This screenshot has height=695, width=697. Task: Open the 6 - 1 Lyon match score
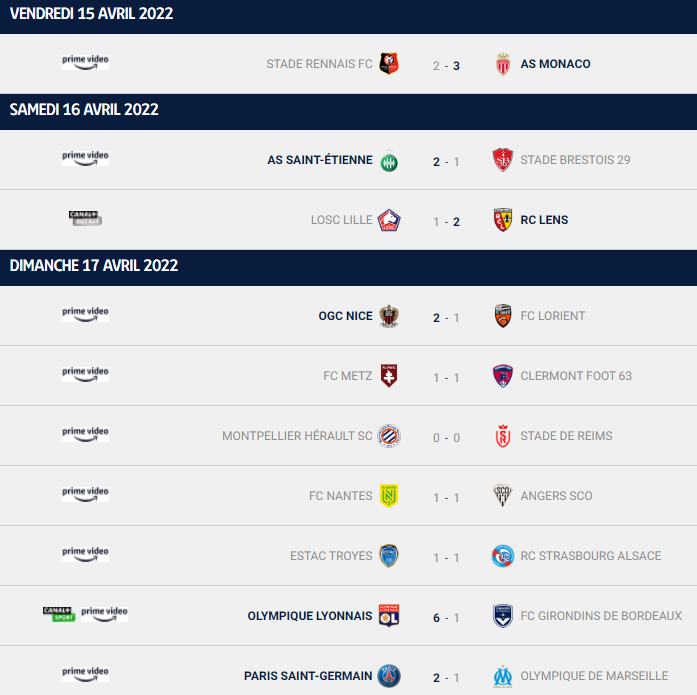click(446, 618)
